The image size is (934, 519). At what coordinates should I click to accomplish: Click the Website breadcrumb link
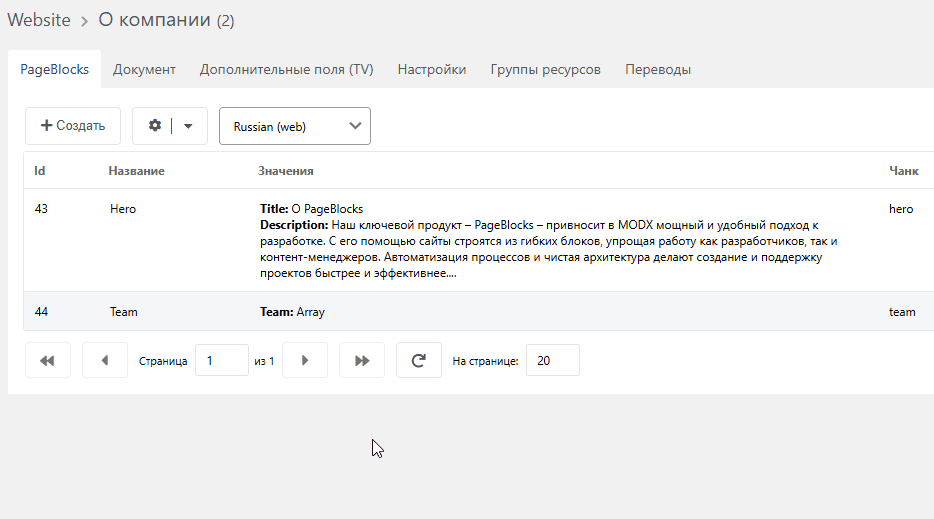coord(39,20)
